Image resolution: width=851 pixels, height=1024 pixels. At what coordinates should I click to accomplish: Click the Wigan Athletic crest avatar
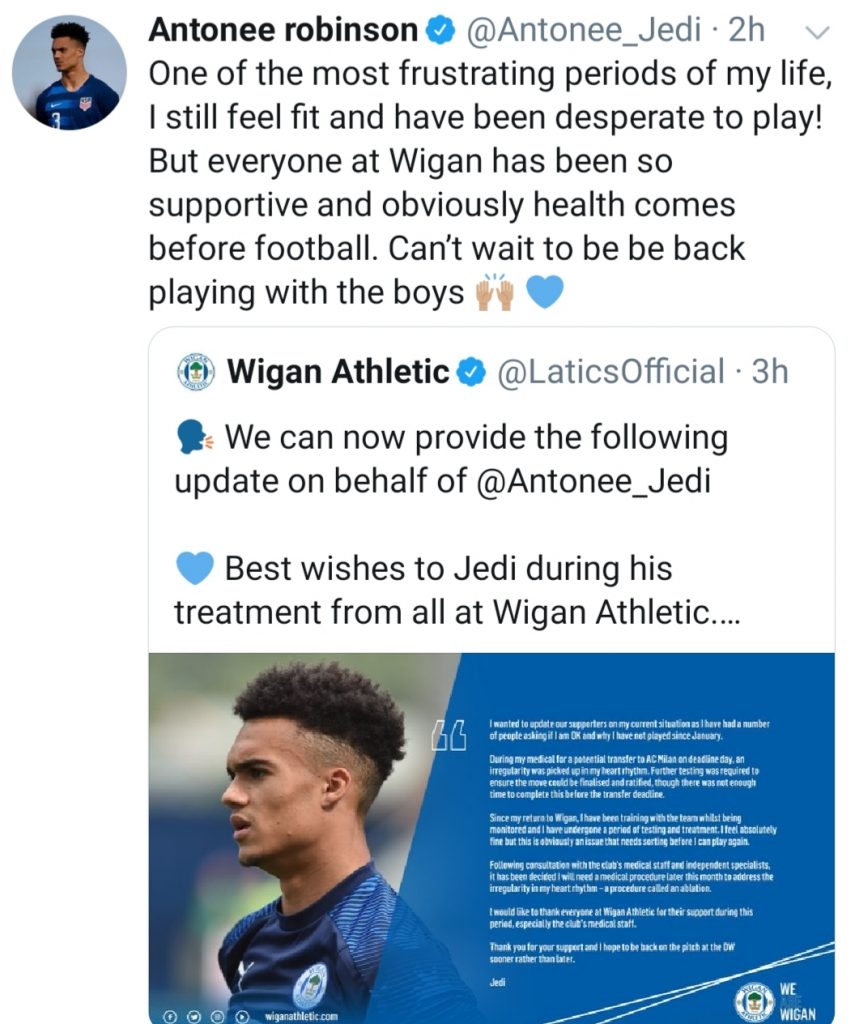tap(195, 372)
